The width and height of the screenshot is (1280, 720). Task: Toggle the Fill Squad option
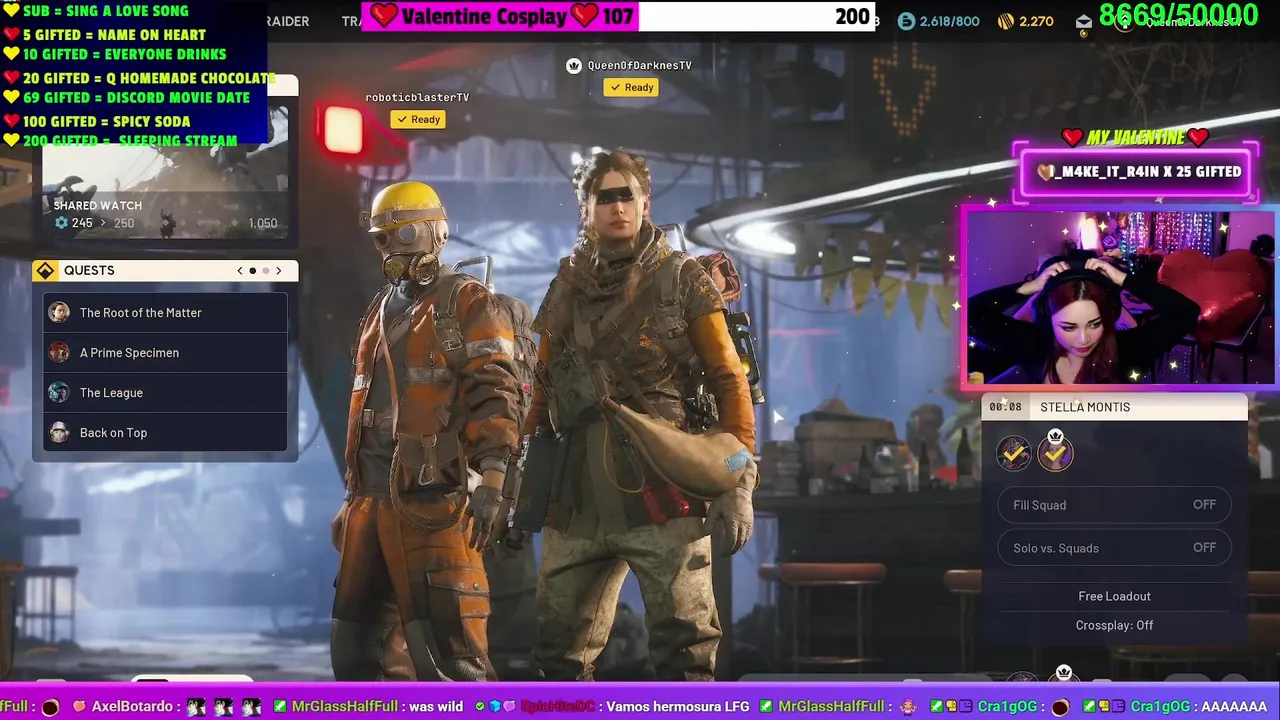1114,505
